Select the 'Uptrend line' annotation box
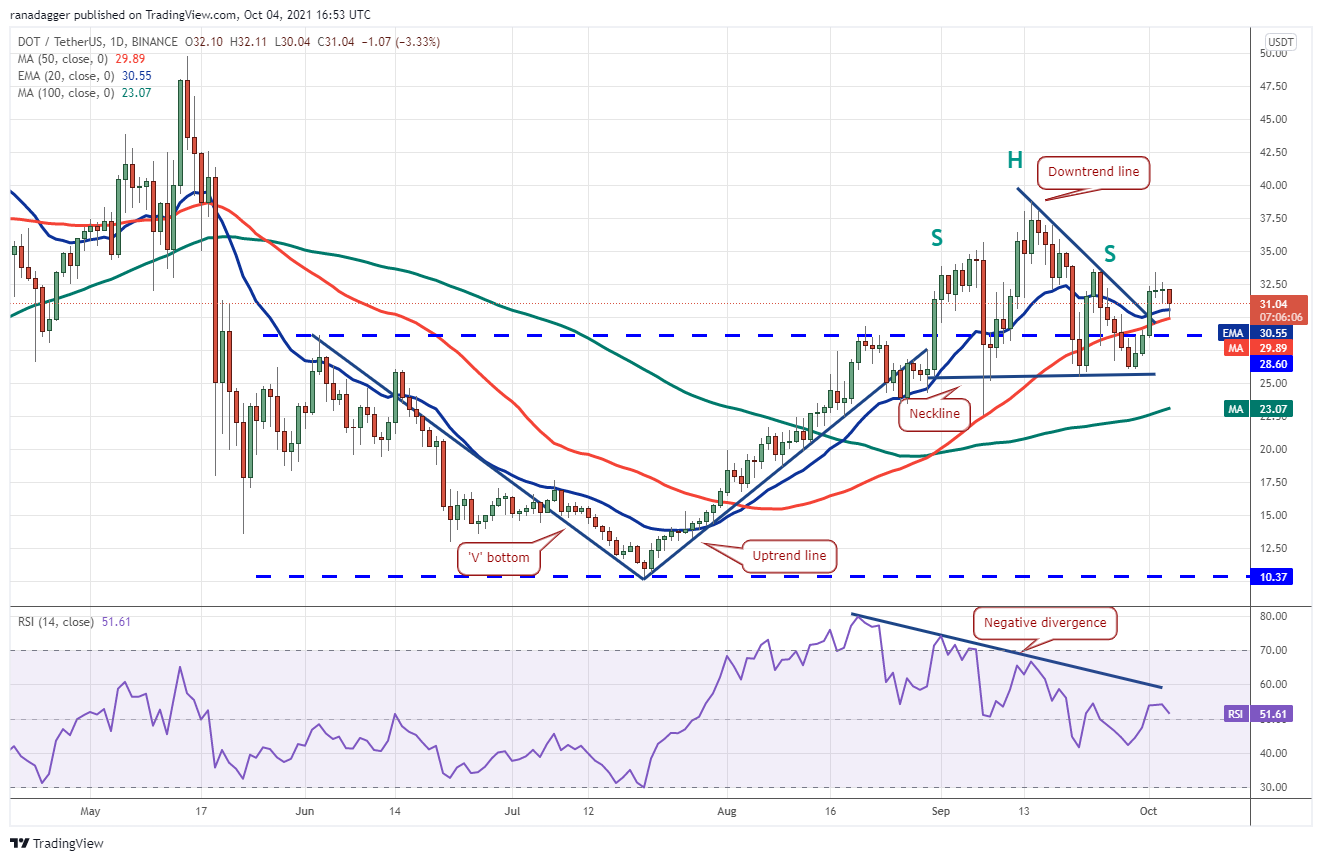Screen dimensions: 1322x861 click(788, 556)
